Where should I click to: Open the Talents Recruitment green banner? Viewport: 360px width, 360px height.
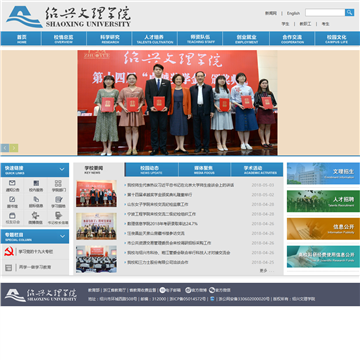[x=323, y=201]
